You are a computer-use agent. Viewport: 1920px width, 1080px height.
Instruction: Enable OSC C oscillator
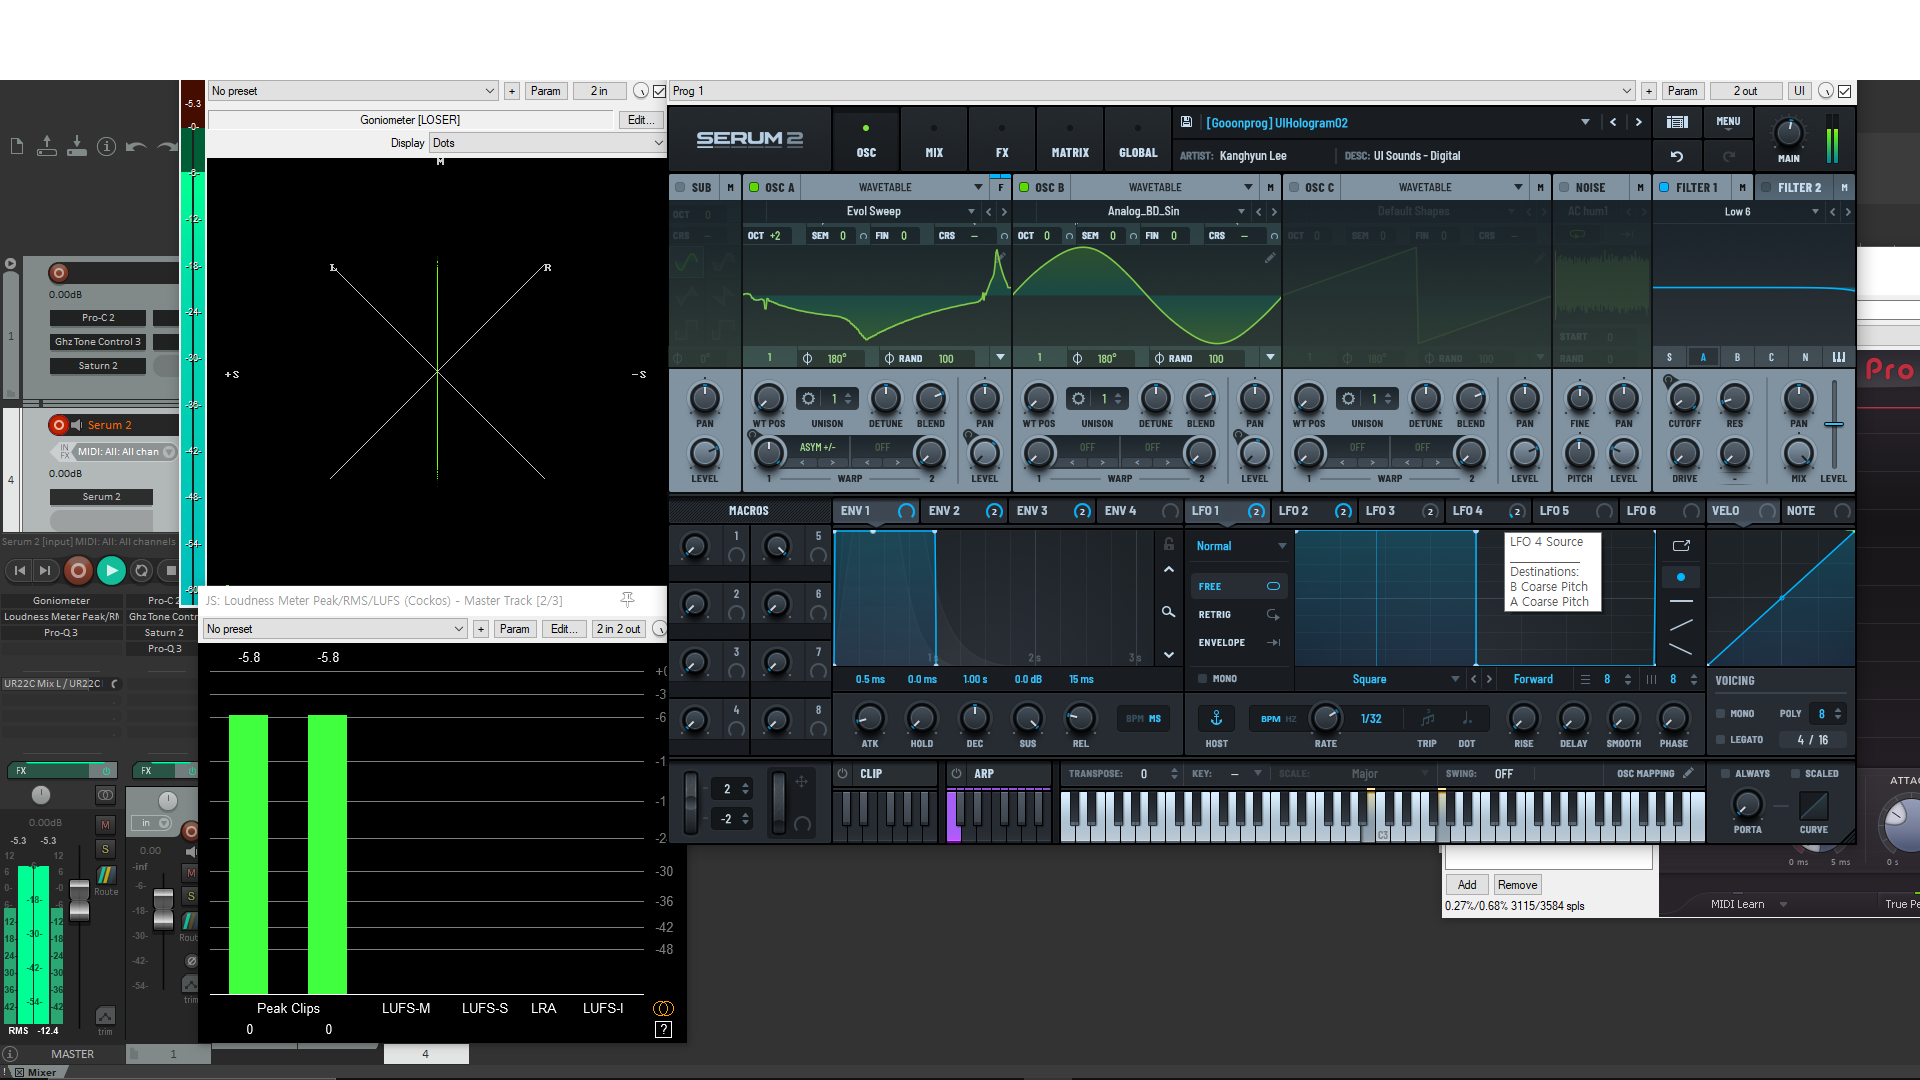(x=1294, y=187)
